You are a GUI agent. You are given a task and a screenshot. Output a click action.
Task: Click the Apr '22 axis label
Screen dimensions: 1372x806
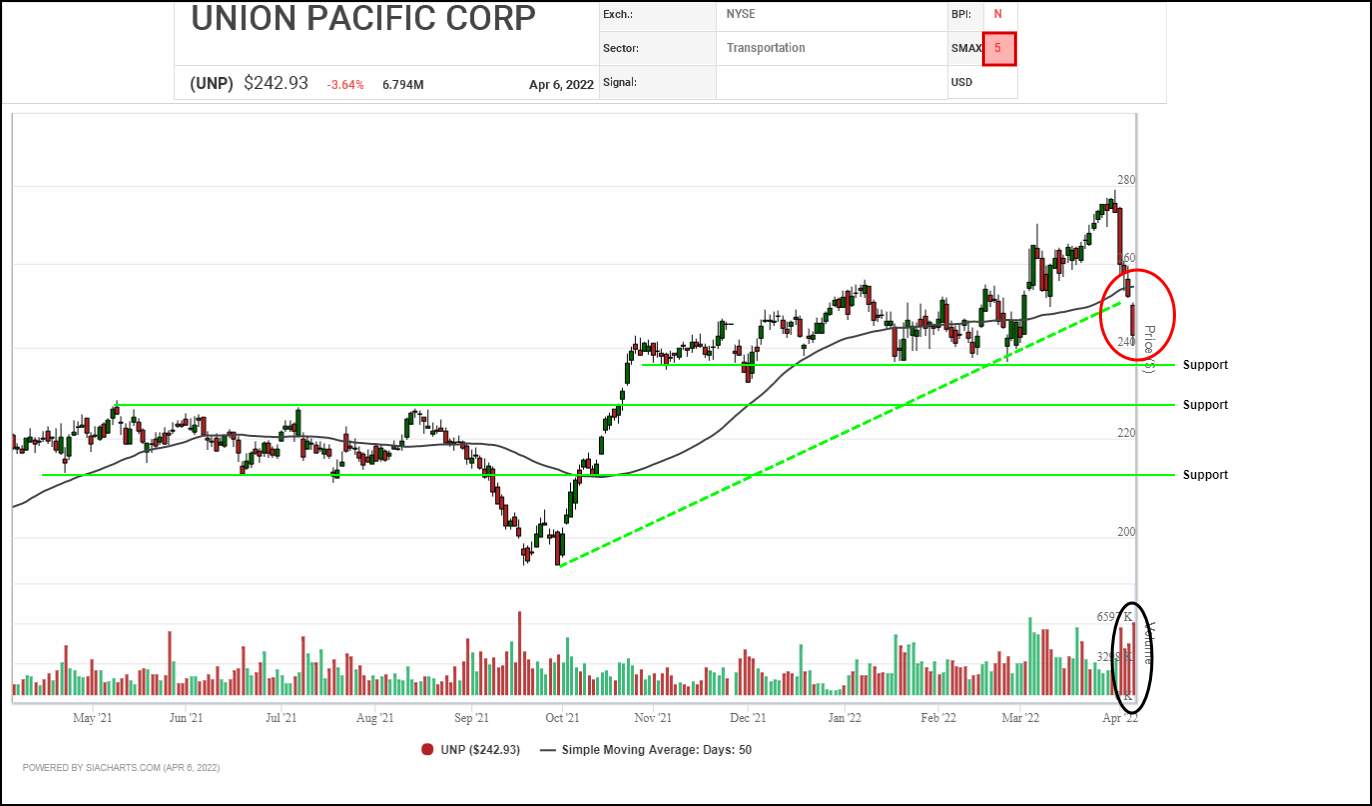coord(1121,718)
